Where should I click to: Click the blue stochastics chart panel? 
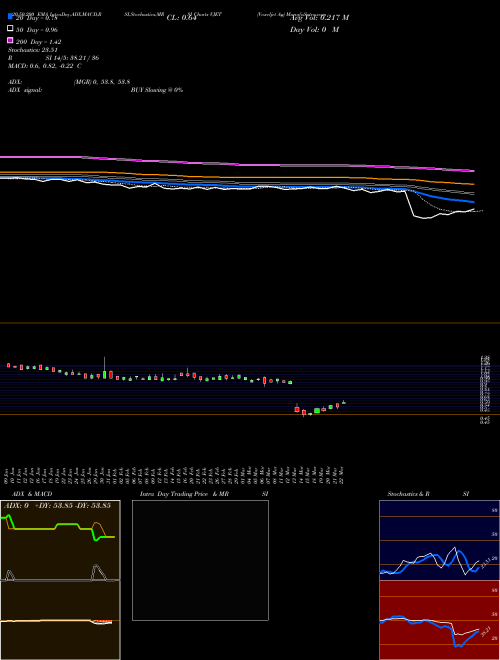pyautogui.click(x=439, y=540)
